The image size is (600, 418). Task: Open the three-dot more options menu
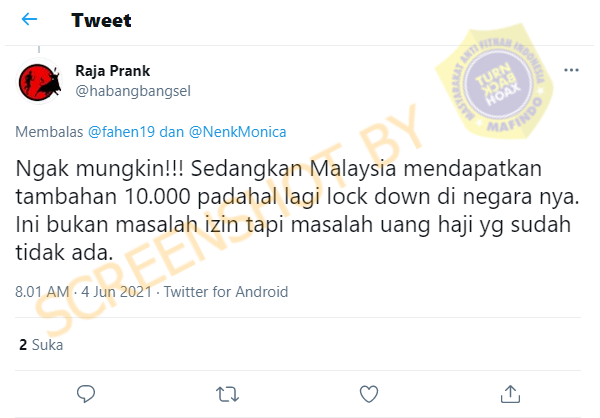click(x=571, y=70)
